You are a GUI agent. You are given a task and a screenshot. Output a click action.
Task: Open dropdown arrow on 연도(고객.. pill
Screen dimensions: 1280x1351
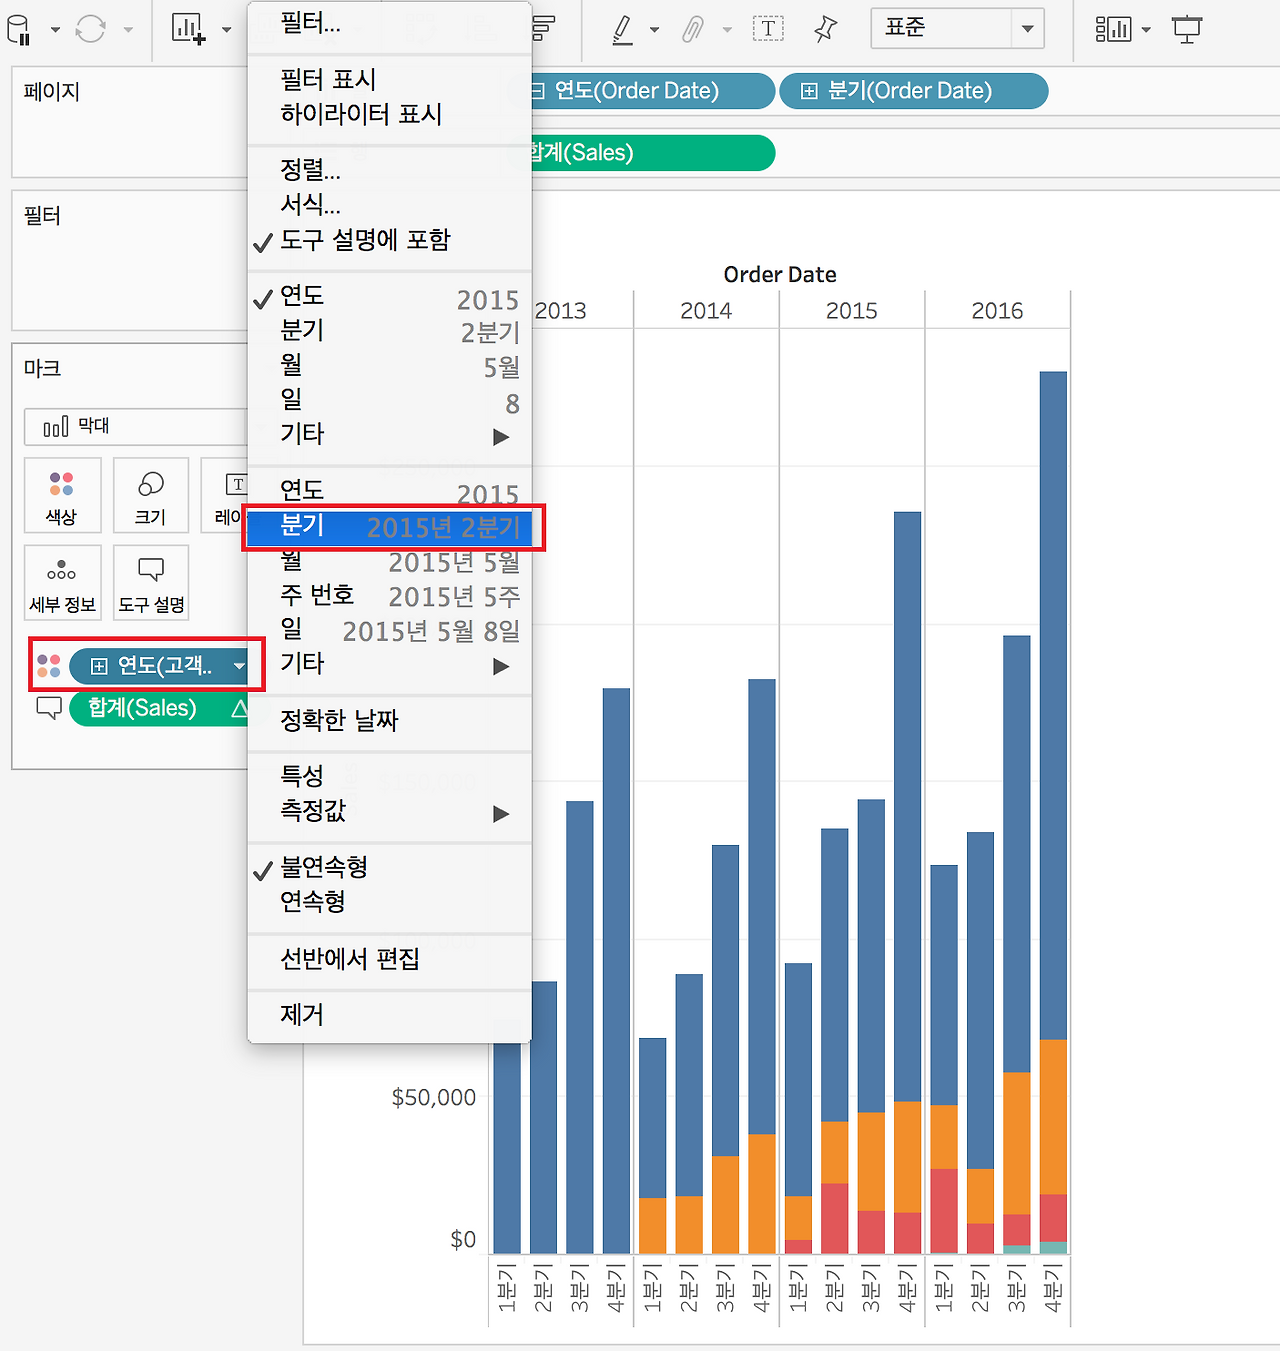(239, 666)
